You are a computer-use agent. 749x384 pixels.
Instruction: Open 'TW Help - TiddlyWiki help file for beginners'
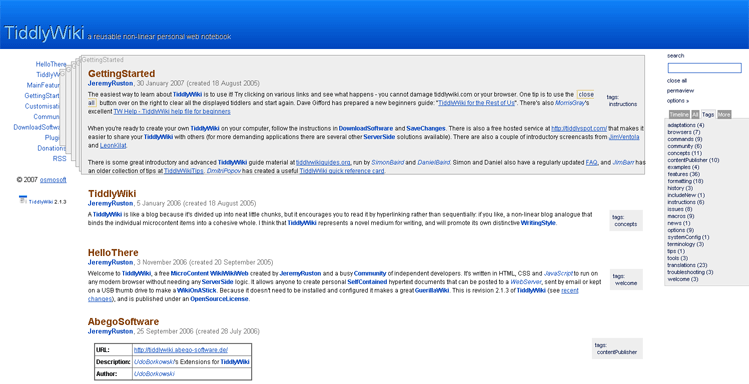point(171,111)
